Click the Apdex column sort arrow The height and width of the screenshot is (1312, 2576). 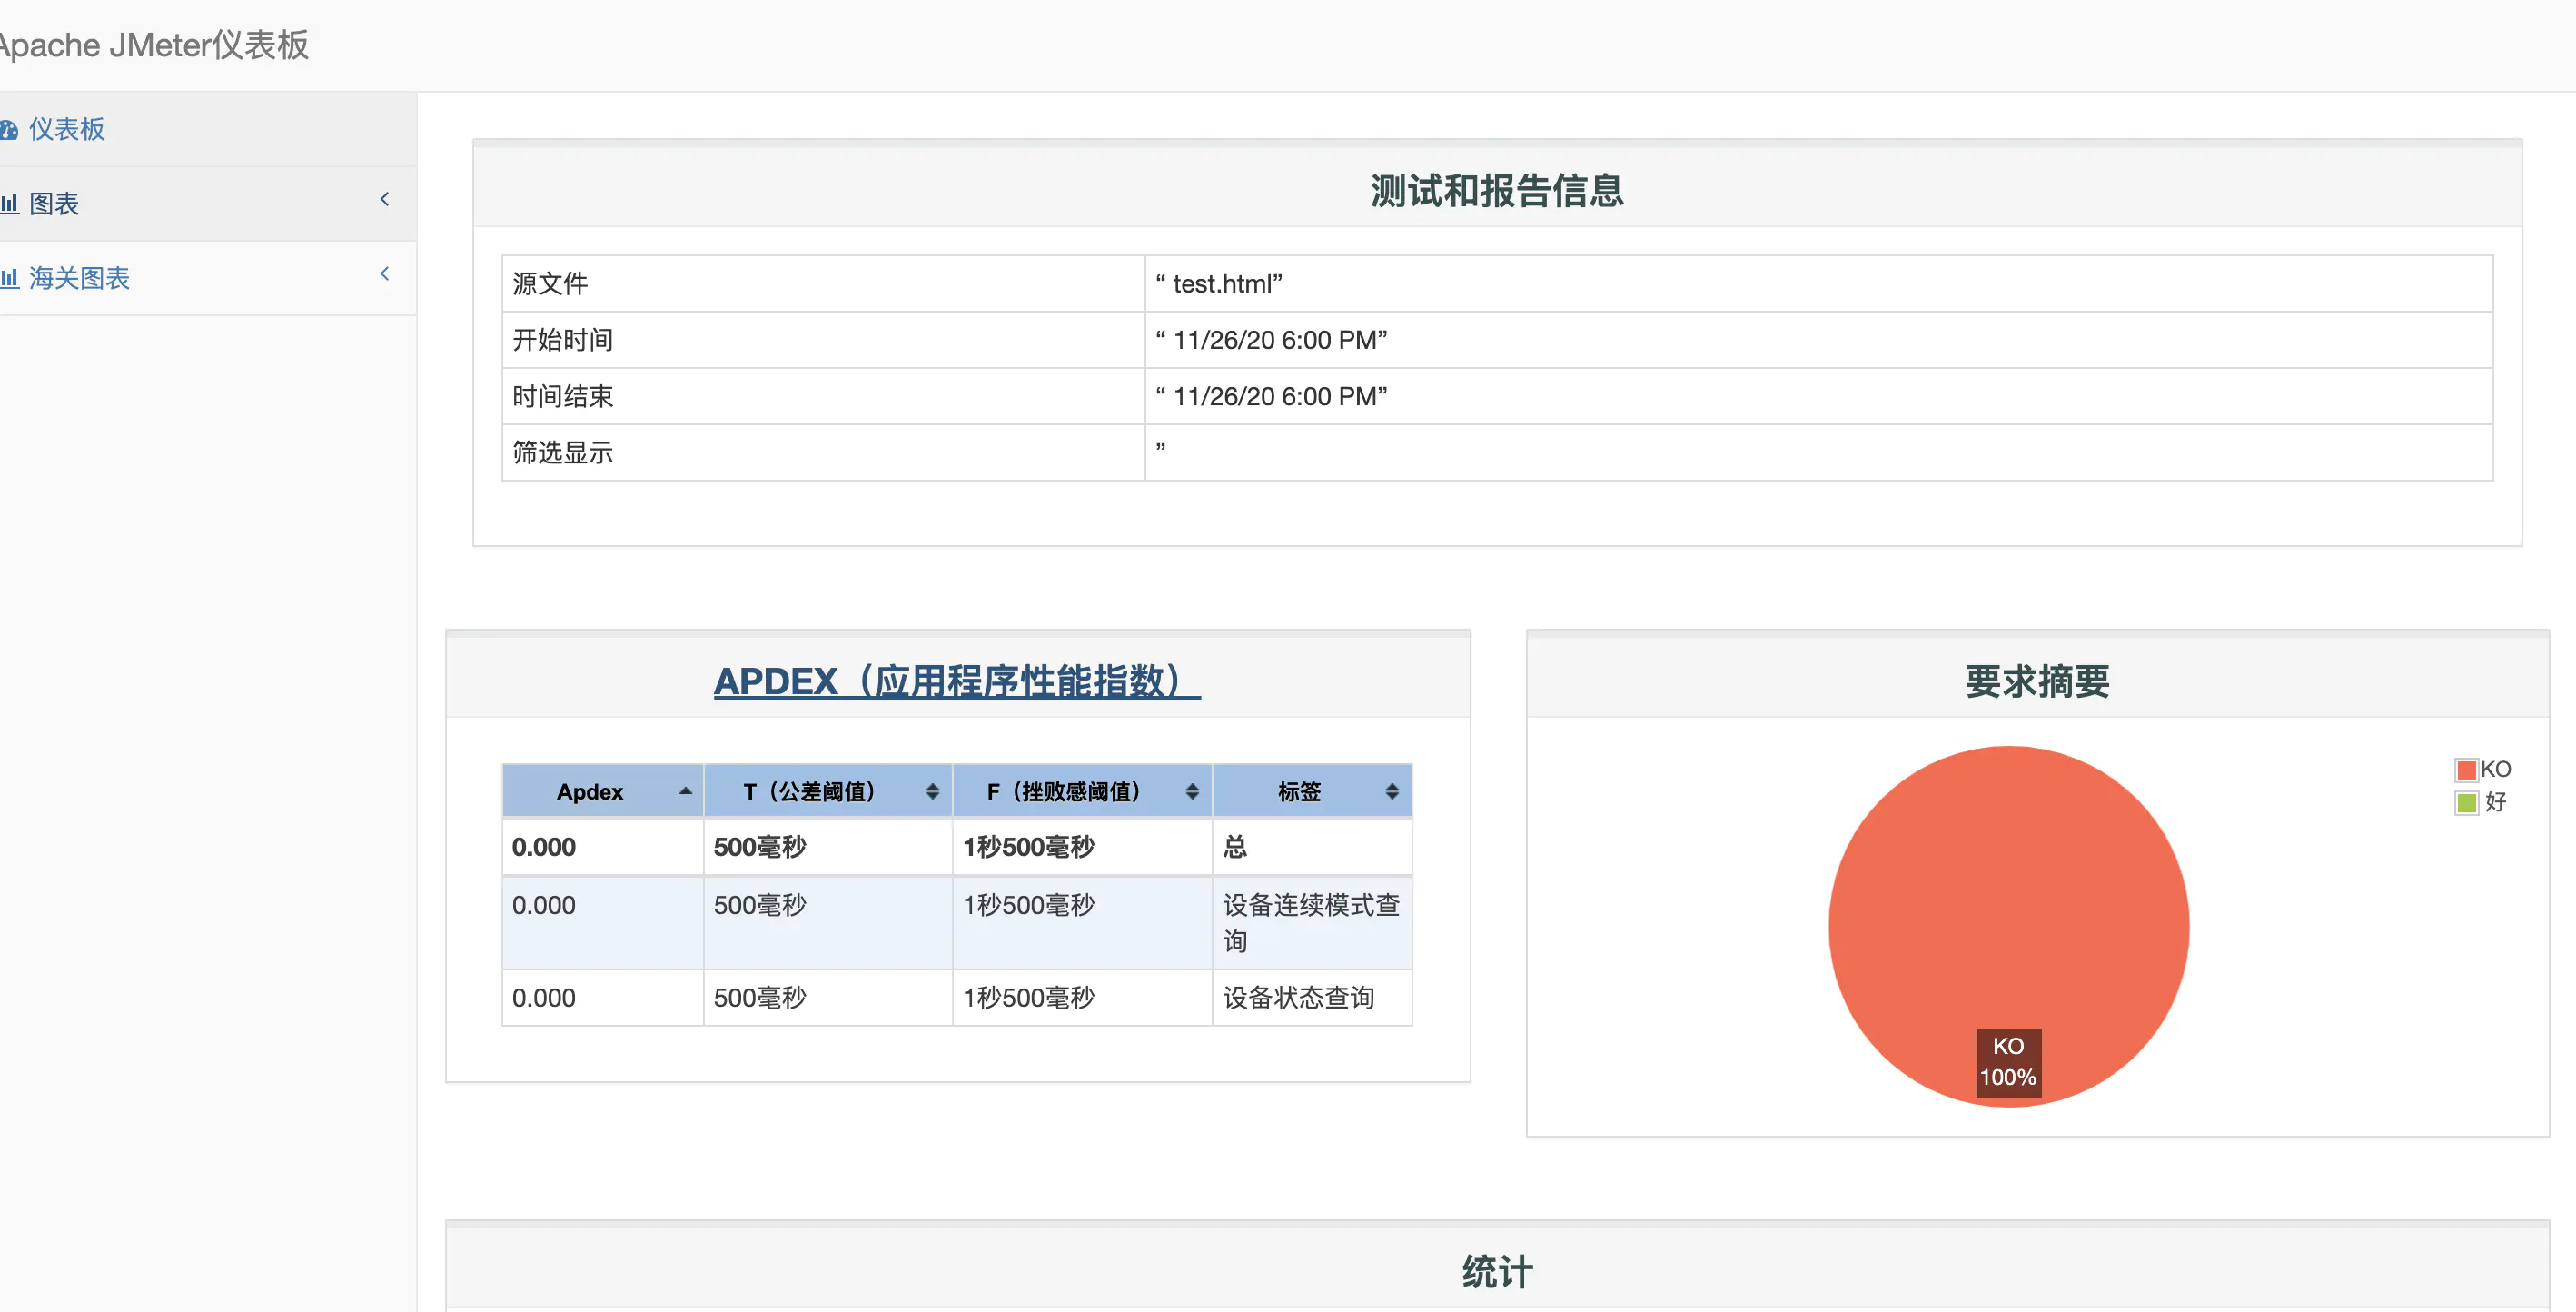point(685,791)
